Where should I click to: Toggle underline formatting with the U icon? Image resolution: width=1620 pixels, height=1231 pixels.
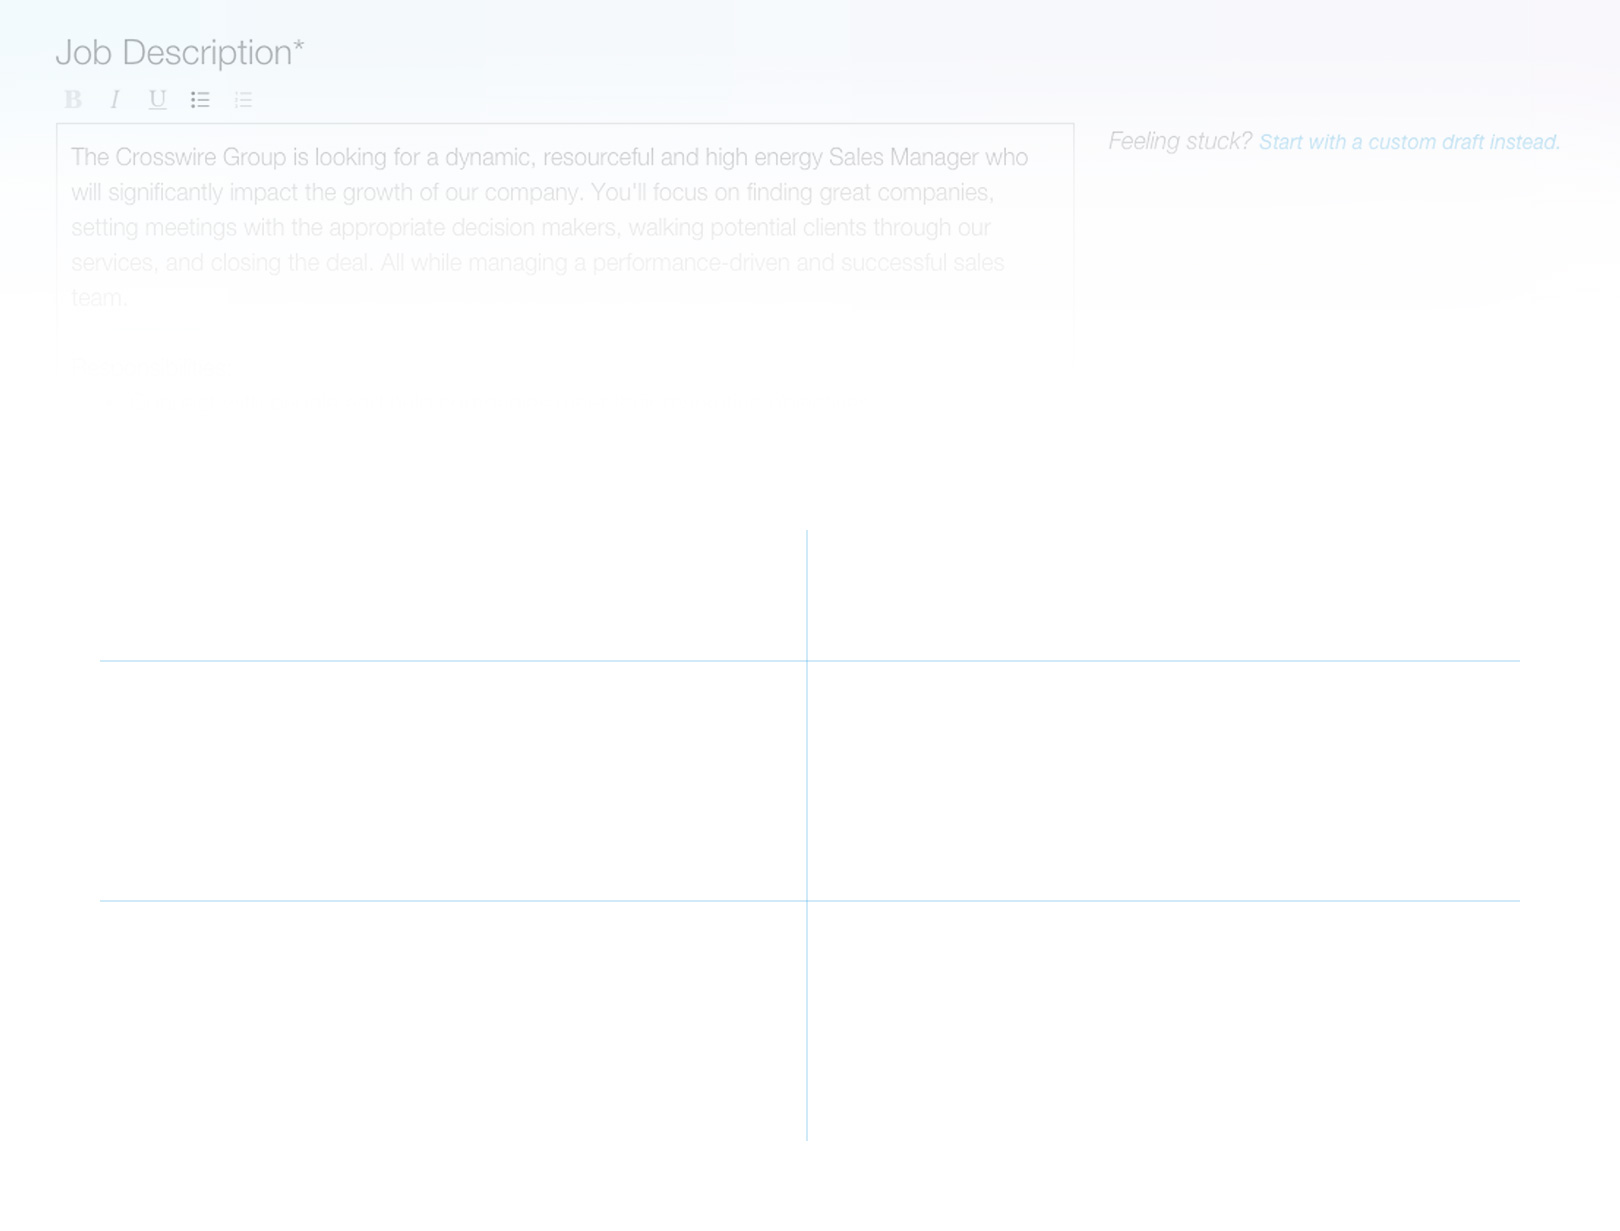(x=157, y=99)
